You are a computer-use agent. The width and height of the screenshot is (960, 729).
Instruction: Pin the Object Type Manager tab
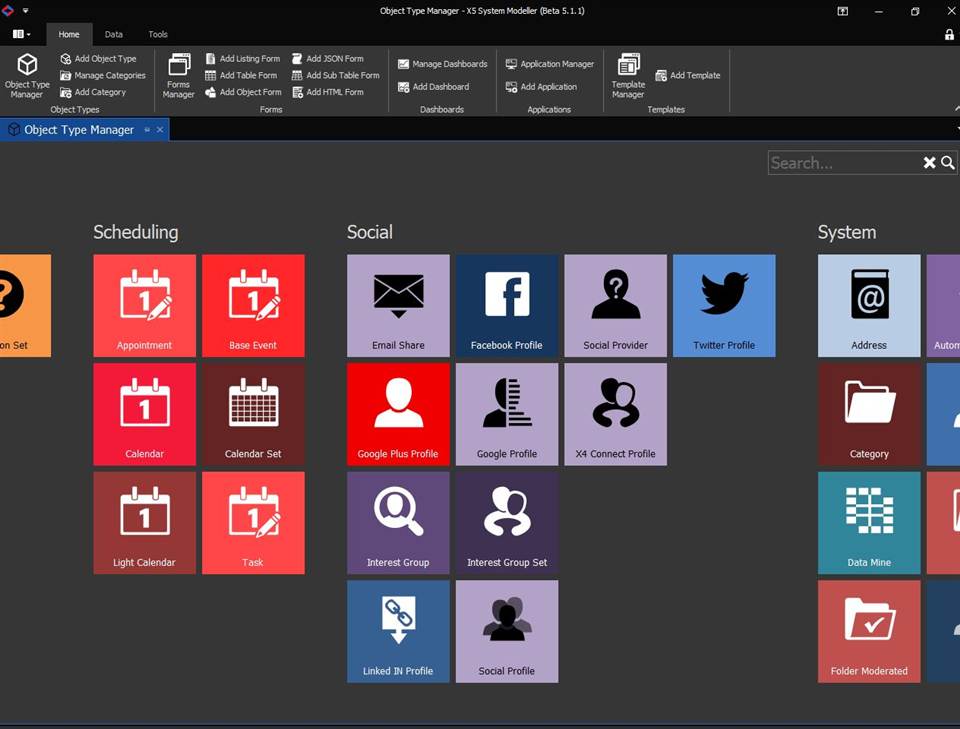point(147,130)
